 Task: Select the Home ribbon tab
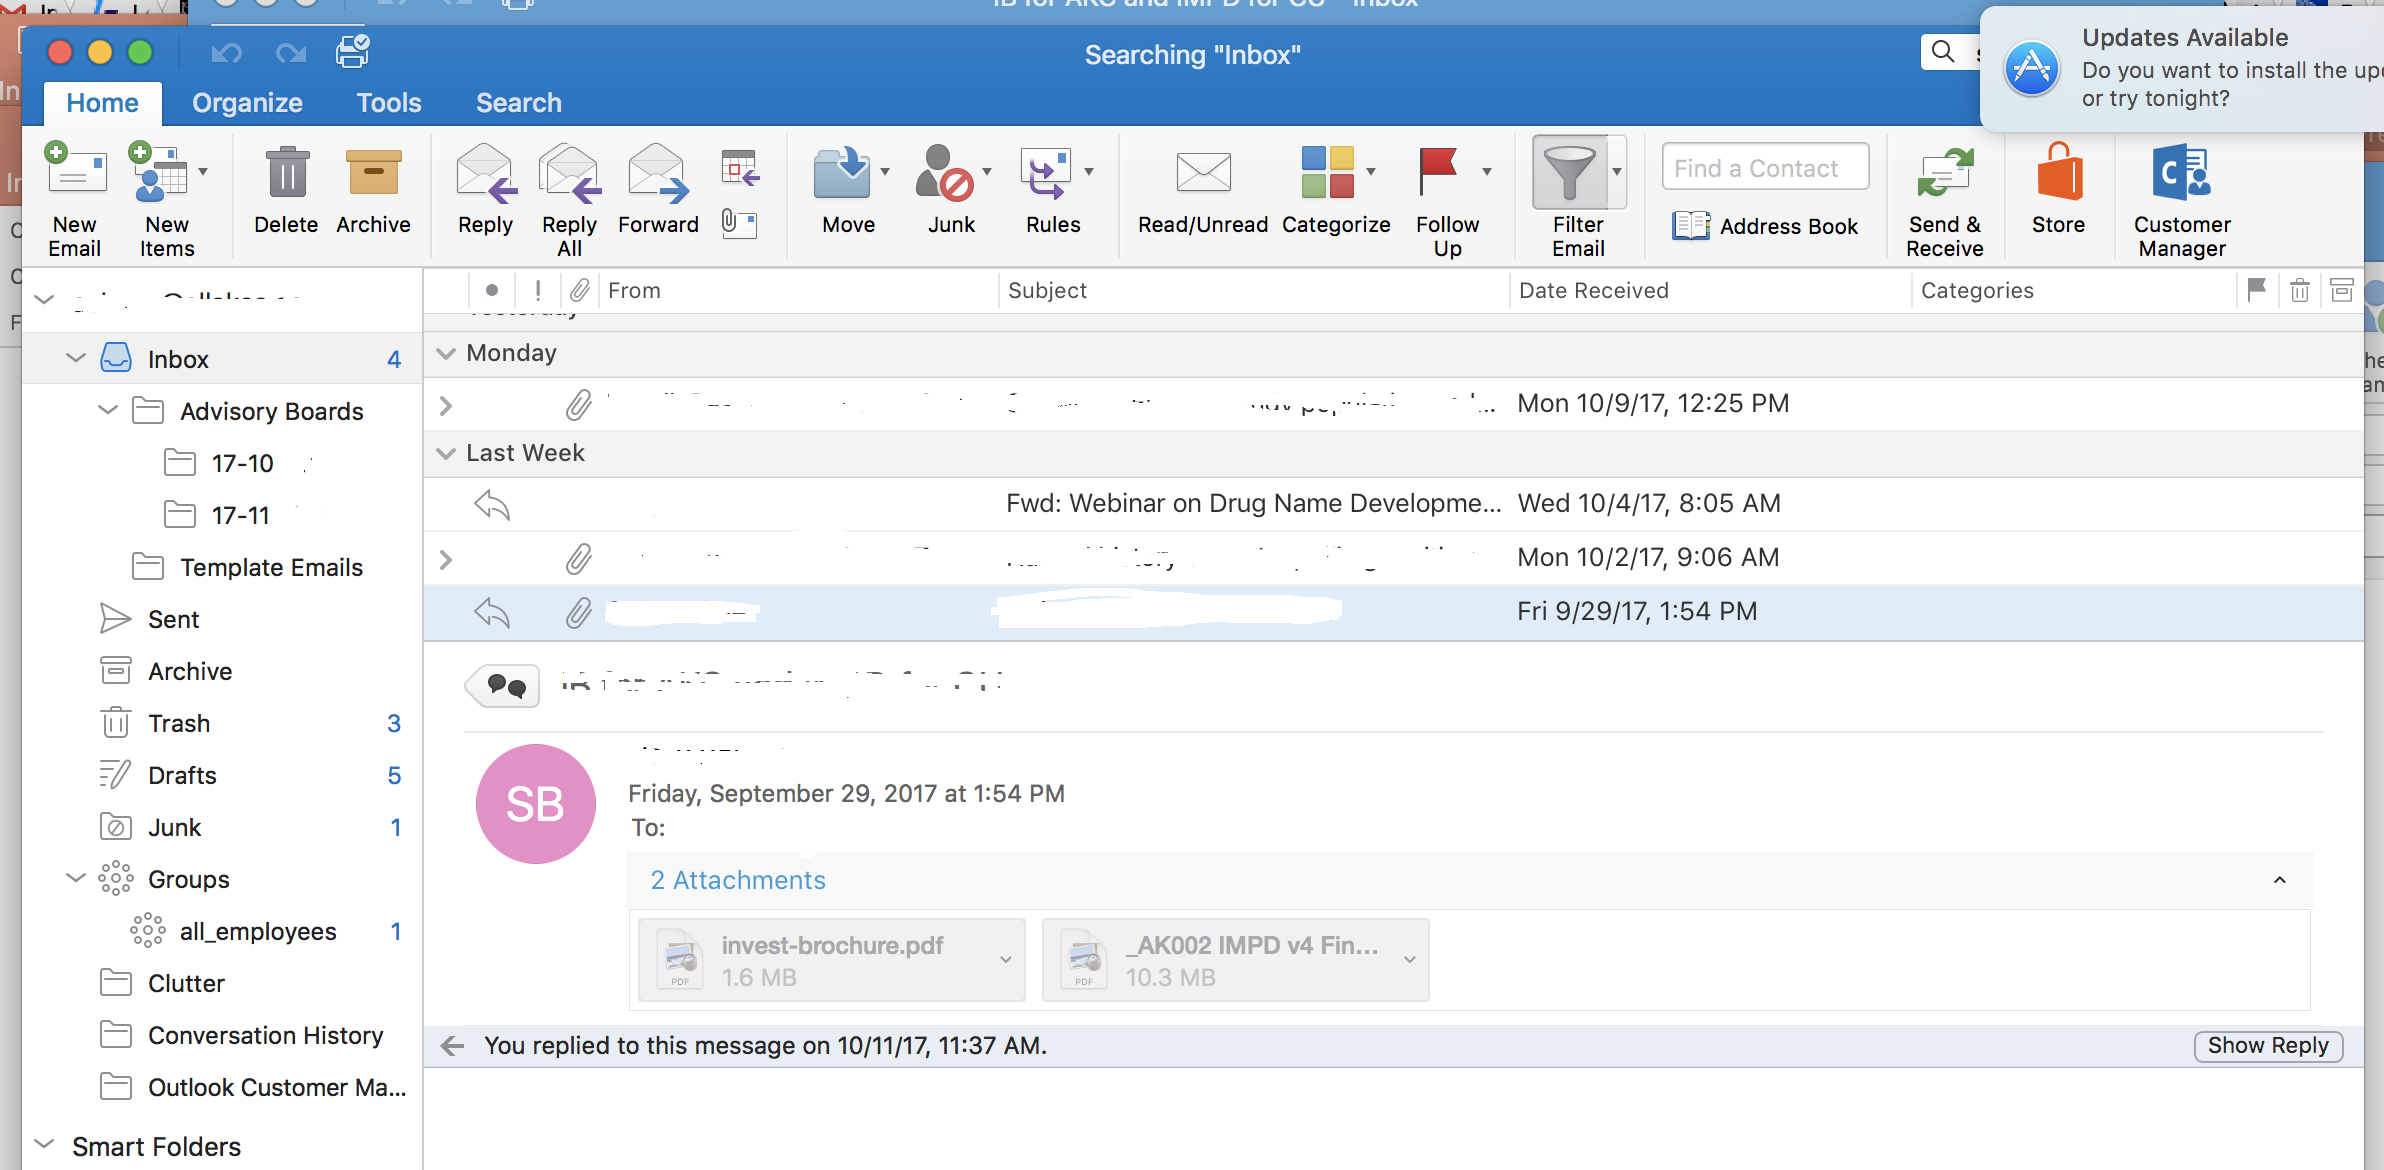(x=100, y=102)
